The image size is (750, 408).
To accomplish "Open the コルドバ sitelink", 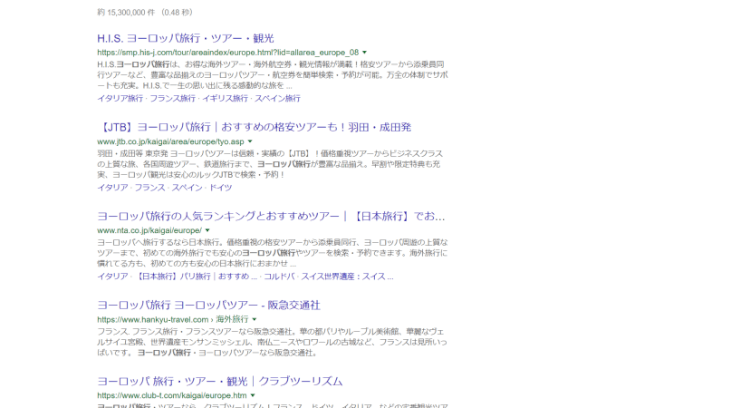I will click(x=279, y=276).
